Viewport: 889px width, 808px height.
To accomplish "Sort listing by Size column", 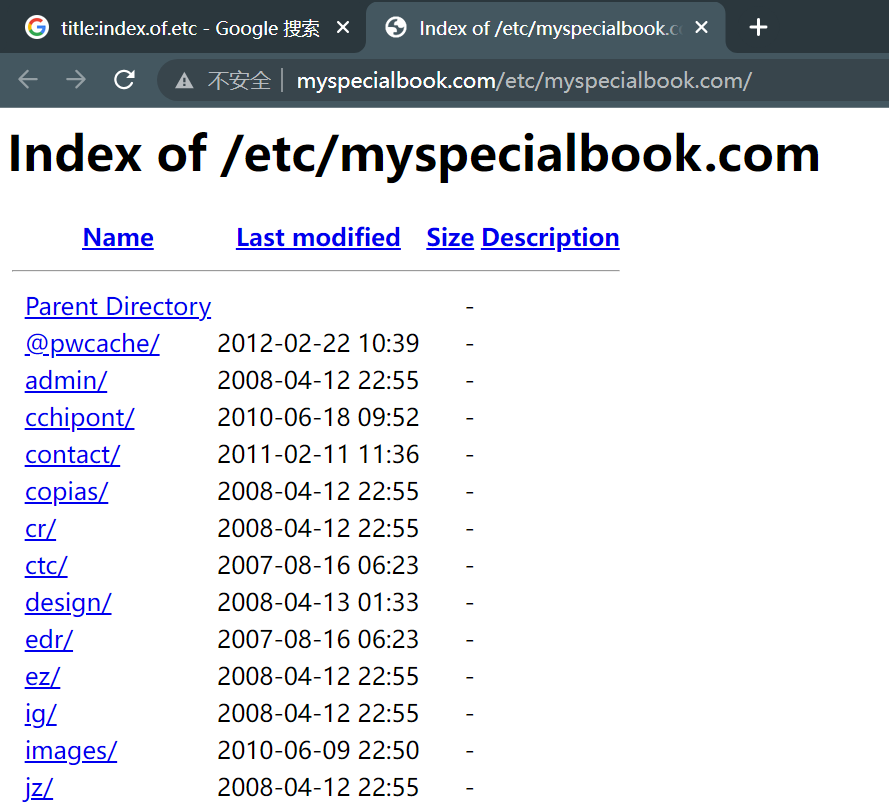I will pyautogui.click(x=450, y=238).
